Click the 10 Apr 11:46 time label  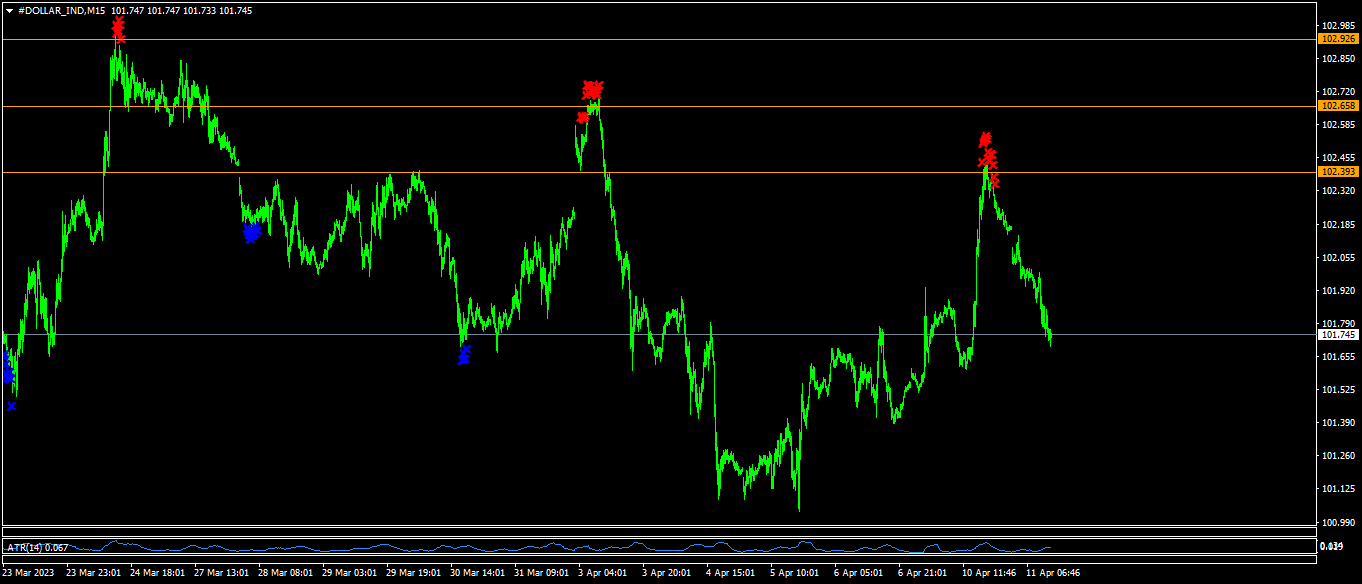click(x=990, y=573)
